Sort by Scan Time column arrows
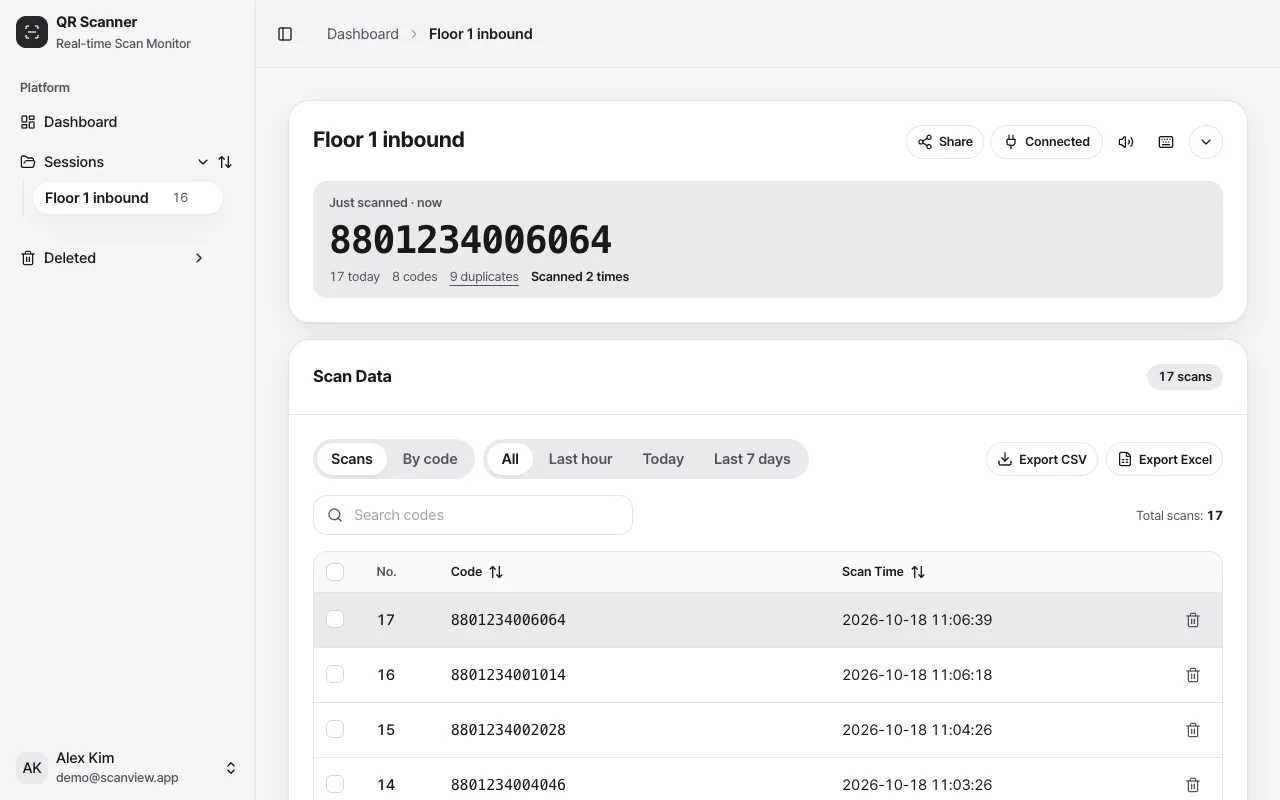Screen dimensions: 1280x800 (x=918, y=572)
